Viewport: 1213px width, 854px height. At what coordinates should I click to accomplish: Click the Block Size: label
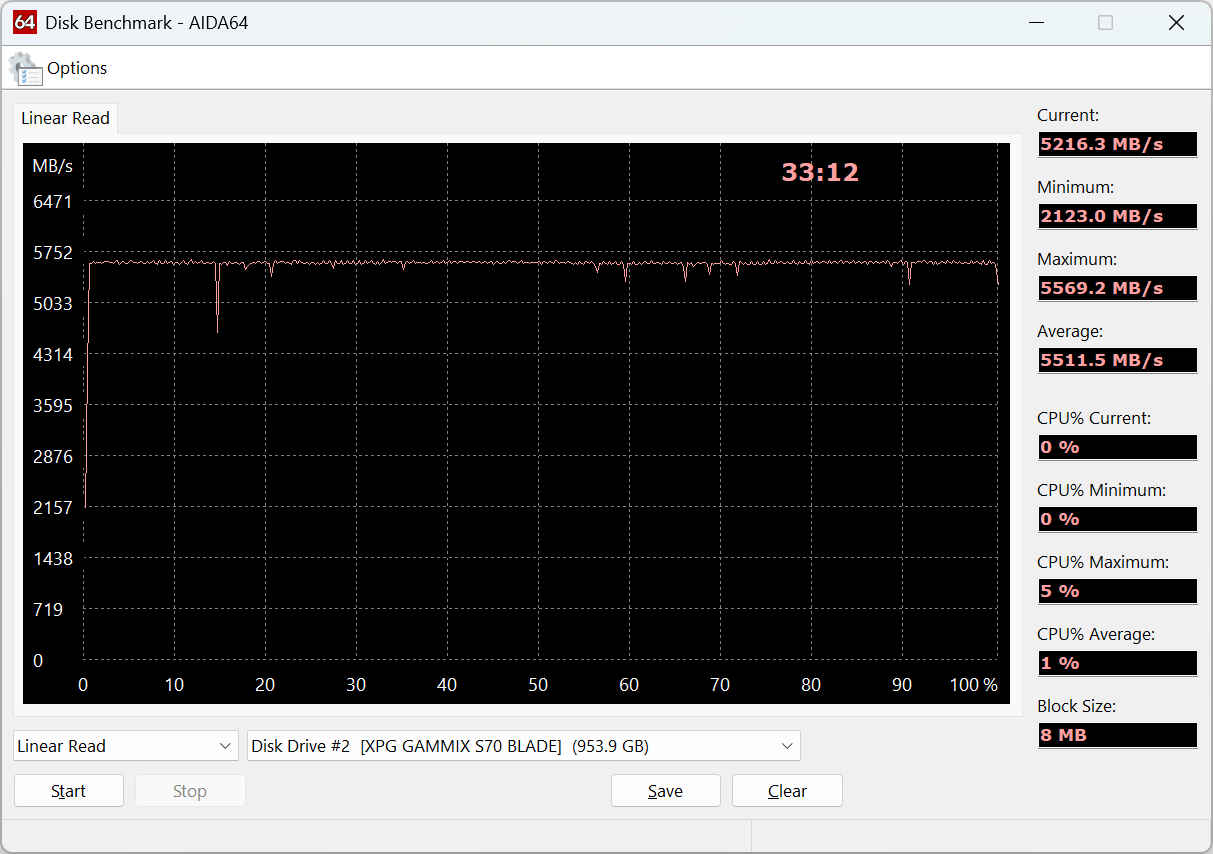coord(1076,706)
